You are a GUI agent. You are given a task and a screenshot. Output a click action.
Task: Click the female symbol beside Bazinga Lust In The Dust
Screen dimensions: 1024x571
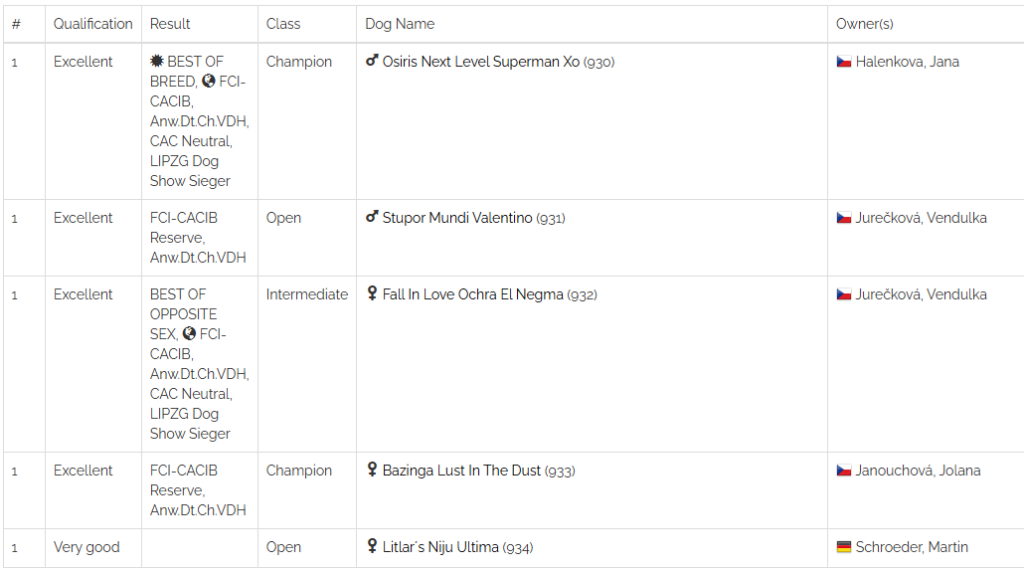(x=372, y=470)
